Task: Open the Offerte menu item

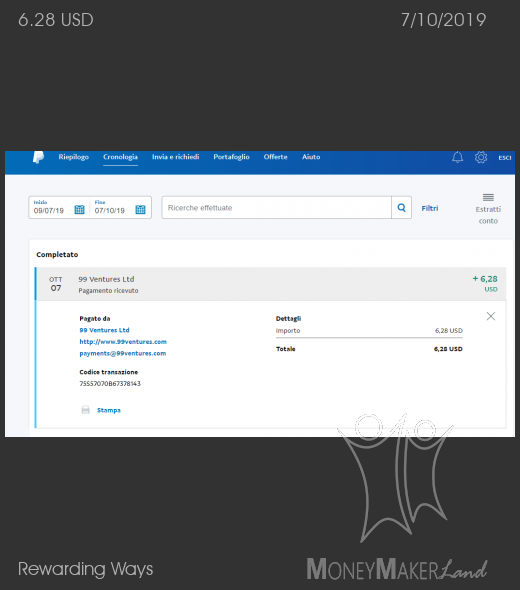Action: coord(275,157)
